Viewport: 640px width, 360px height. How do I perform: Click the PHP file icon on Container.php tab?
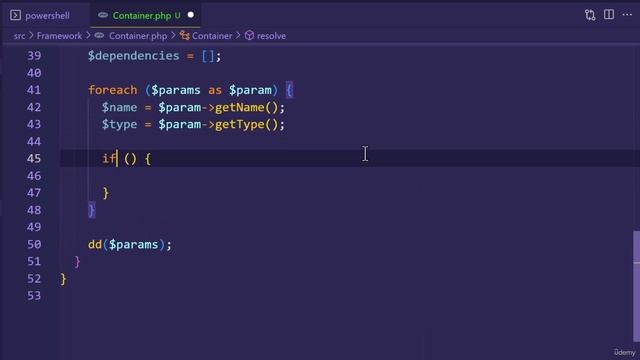click(x=103, y=15)
